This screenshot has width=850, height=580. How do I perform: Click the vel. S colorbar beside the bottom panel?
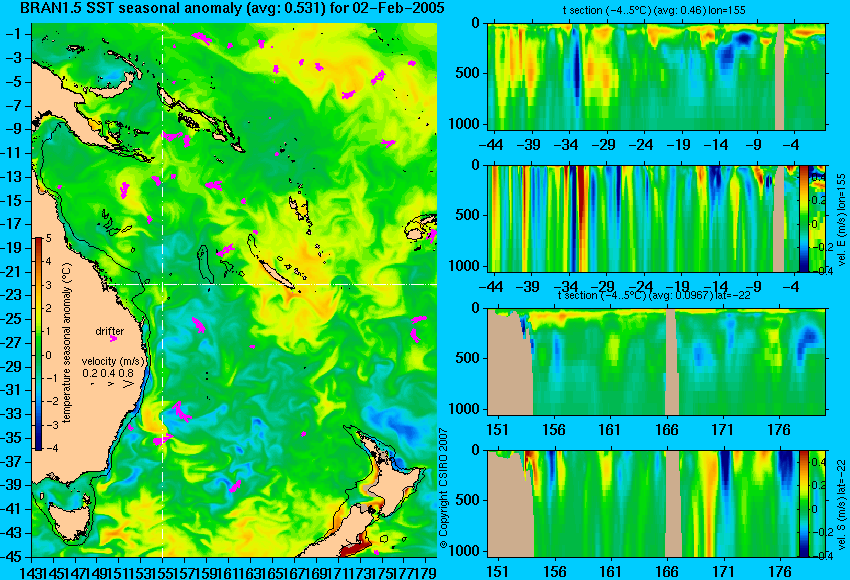[803, 504]
